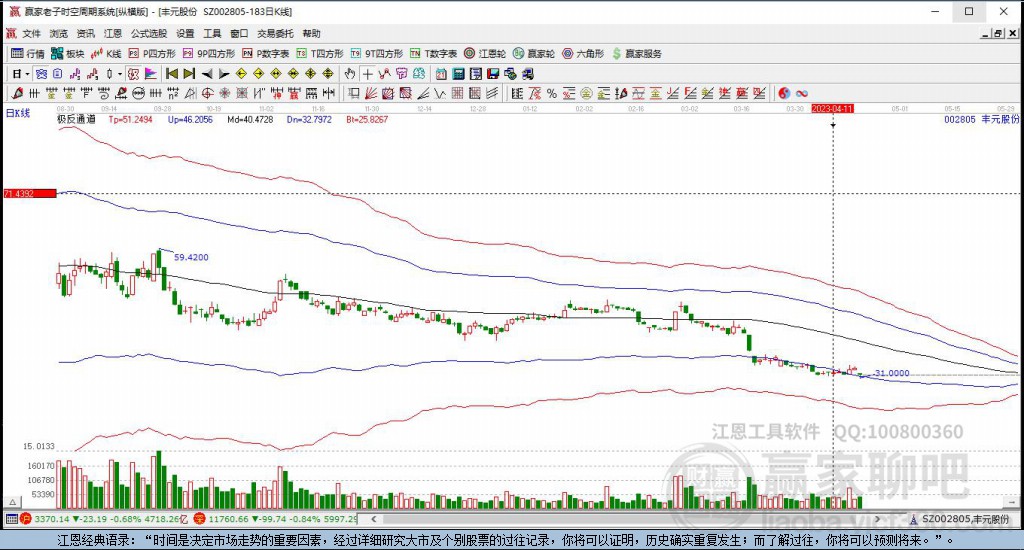Click the first yellow diamond arrow icon
Image resolution: width=1024 pixels, height=550 pixels.
pos(241,74)
